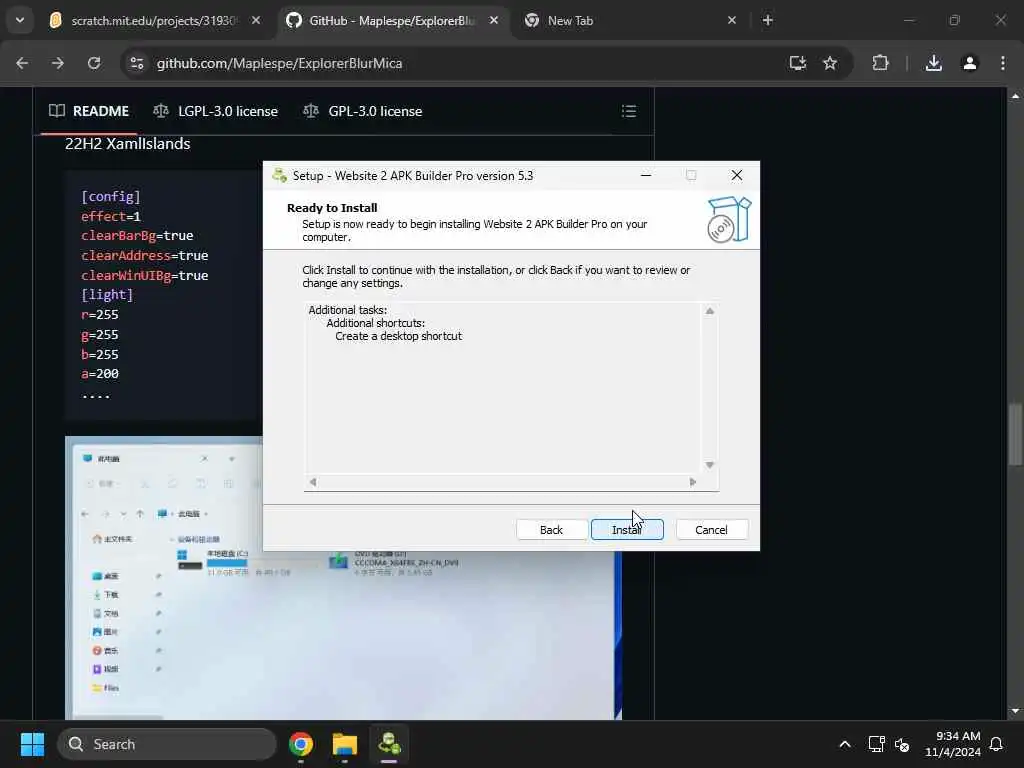Bookmark this page with the star
This screenshot has width=1024, height=768.
(830, 63)
